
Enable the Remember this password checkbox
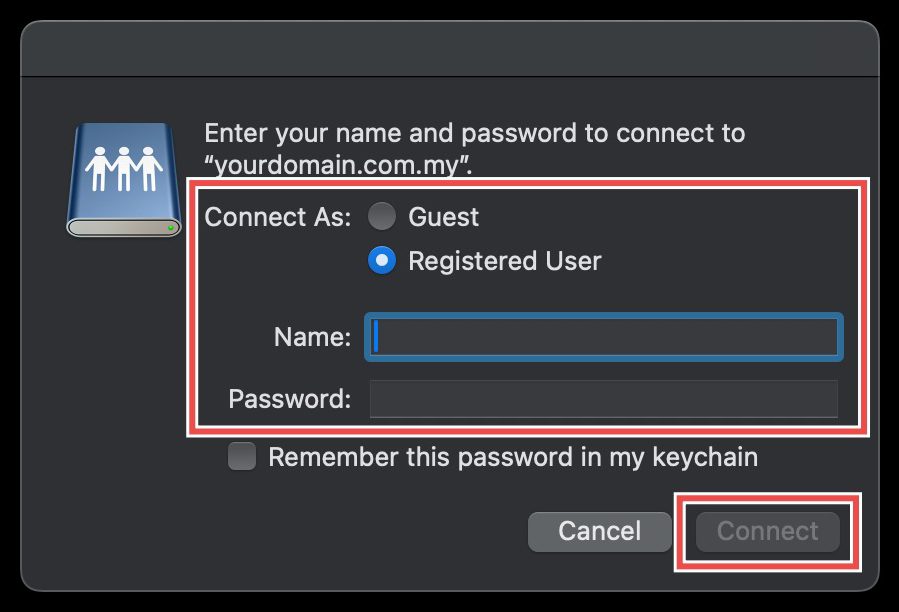point(242,457)
